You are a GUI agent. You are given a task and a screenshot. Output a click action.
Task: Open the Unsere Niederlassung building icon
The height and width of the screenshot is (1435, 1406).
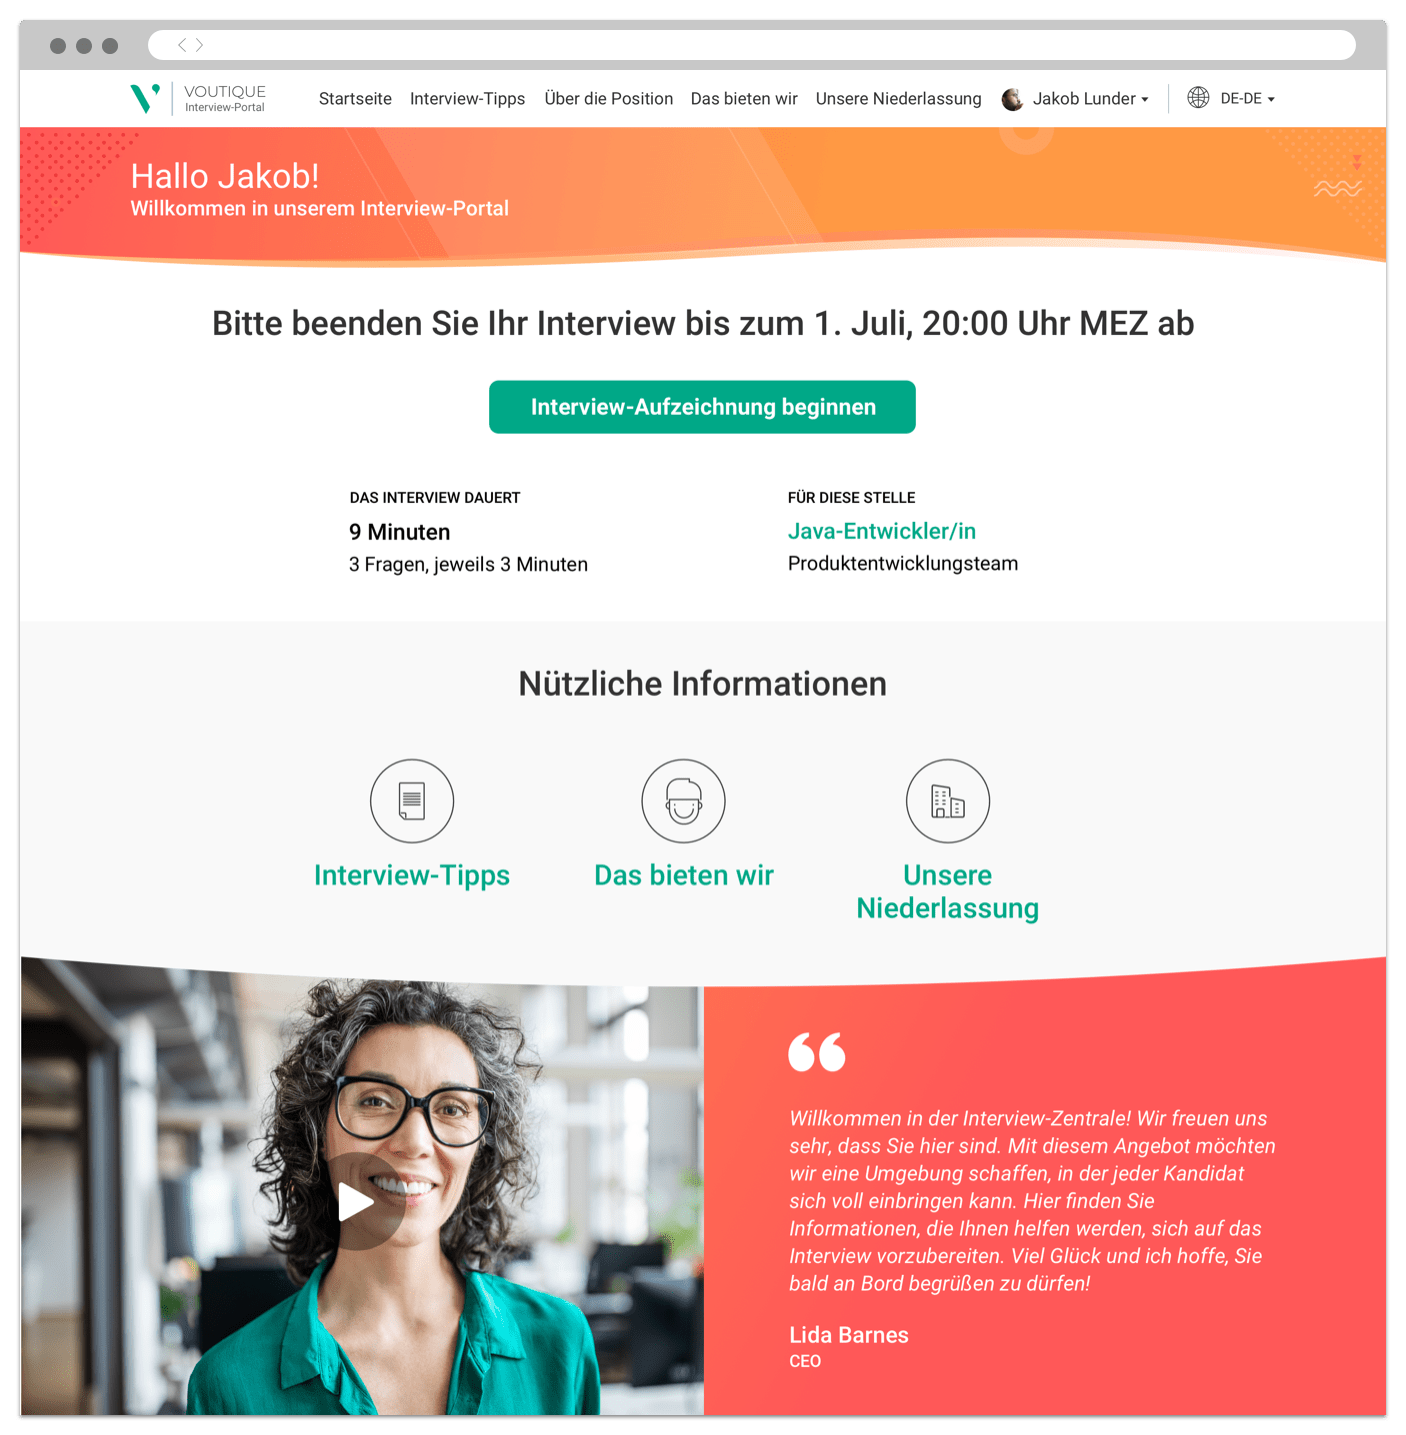pyautogui.click(x=948, y=801)
